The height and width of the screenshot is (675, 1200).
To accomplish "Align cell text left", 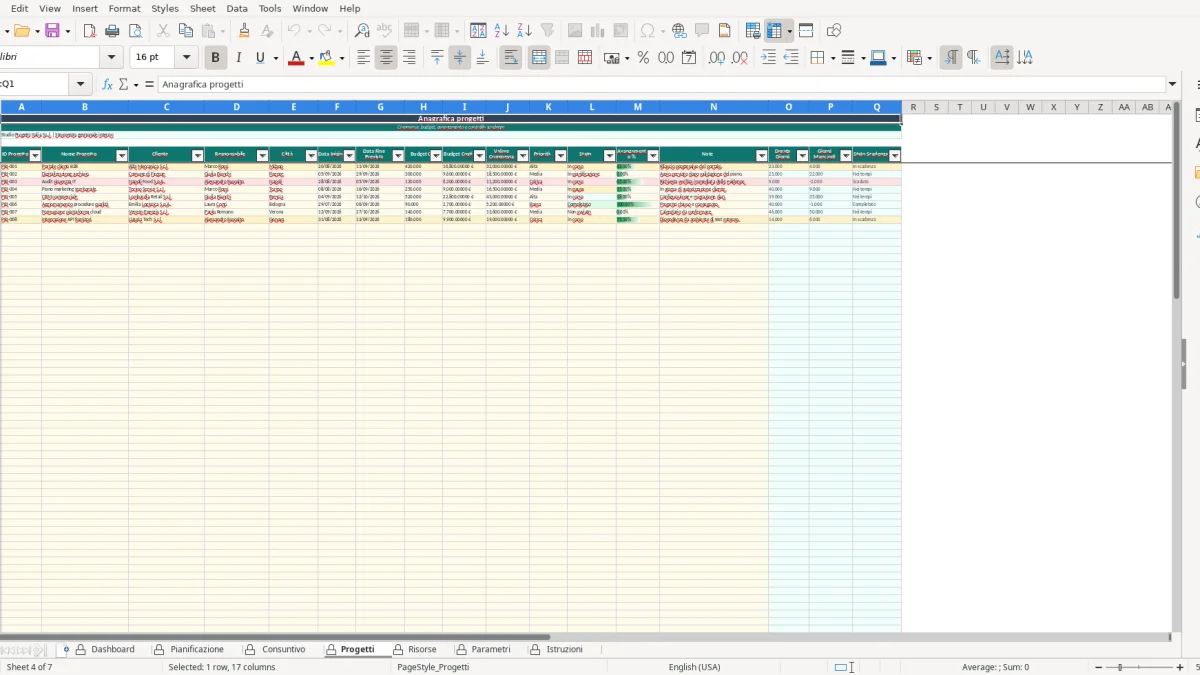I will [x=364, y=58].
